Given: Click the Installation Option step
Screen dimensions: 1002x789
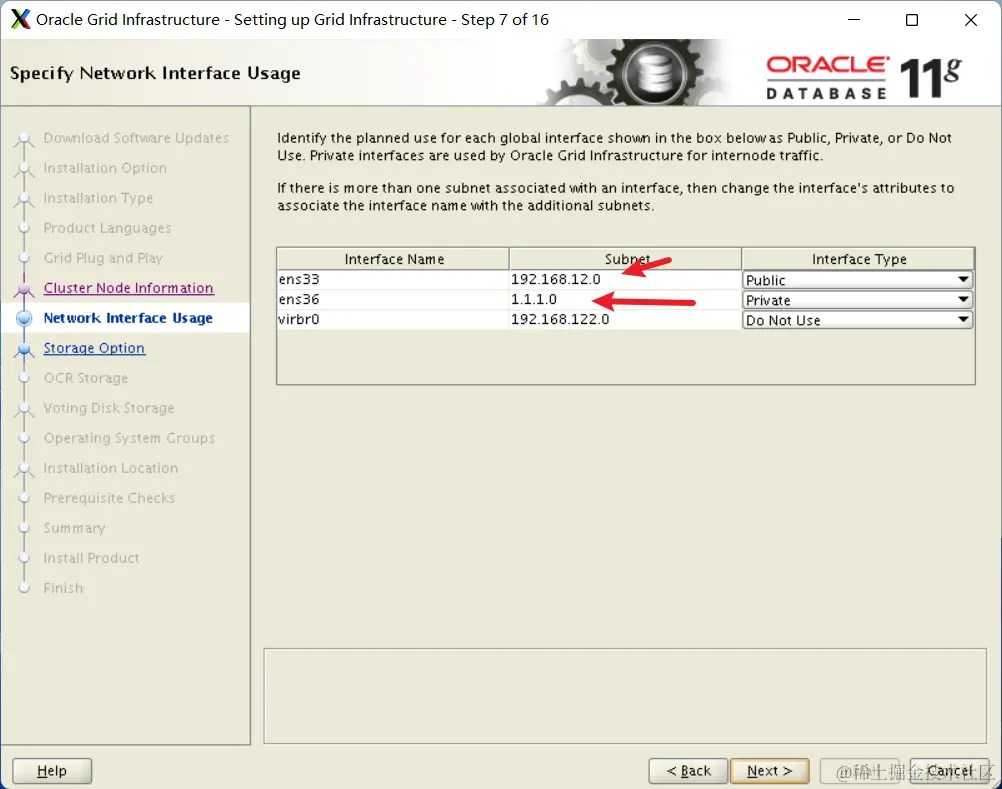Looking at the screenshot, I should [x=105, y=168].
